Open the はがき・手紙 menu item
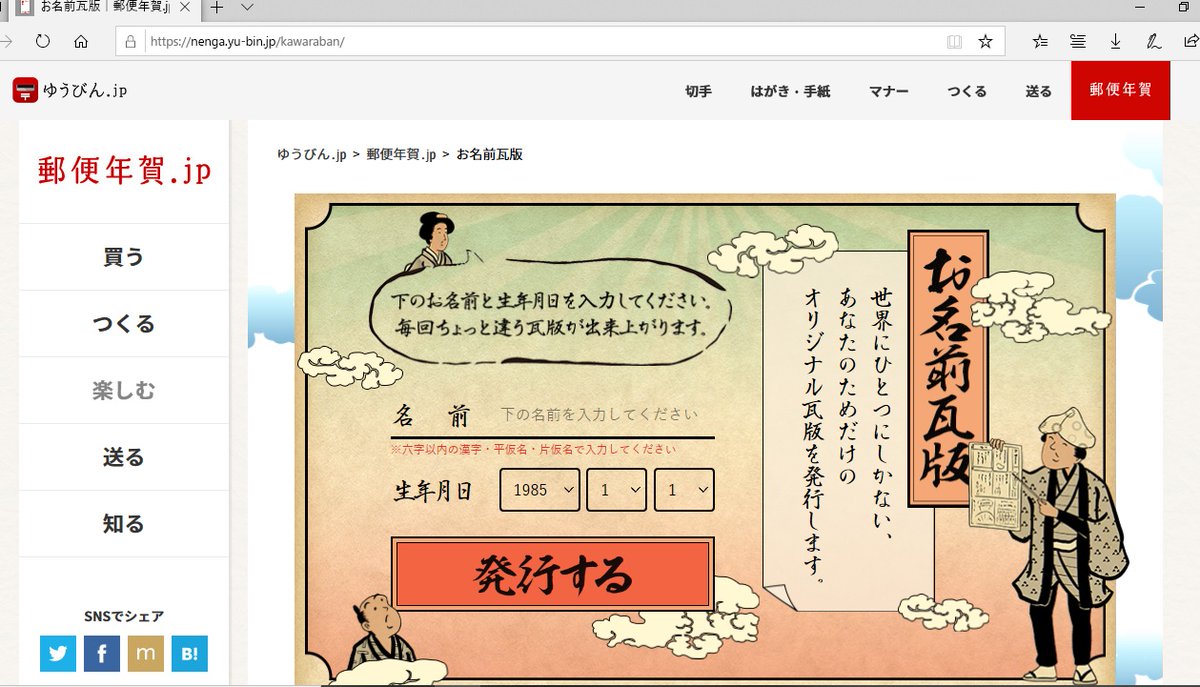 coord(790,91)
